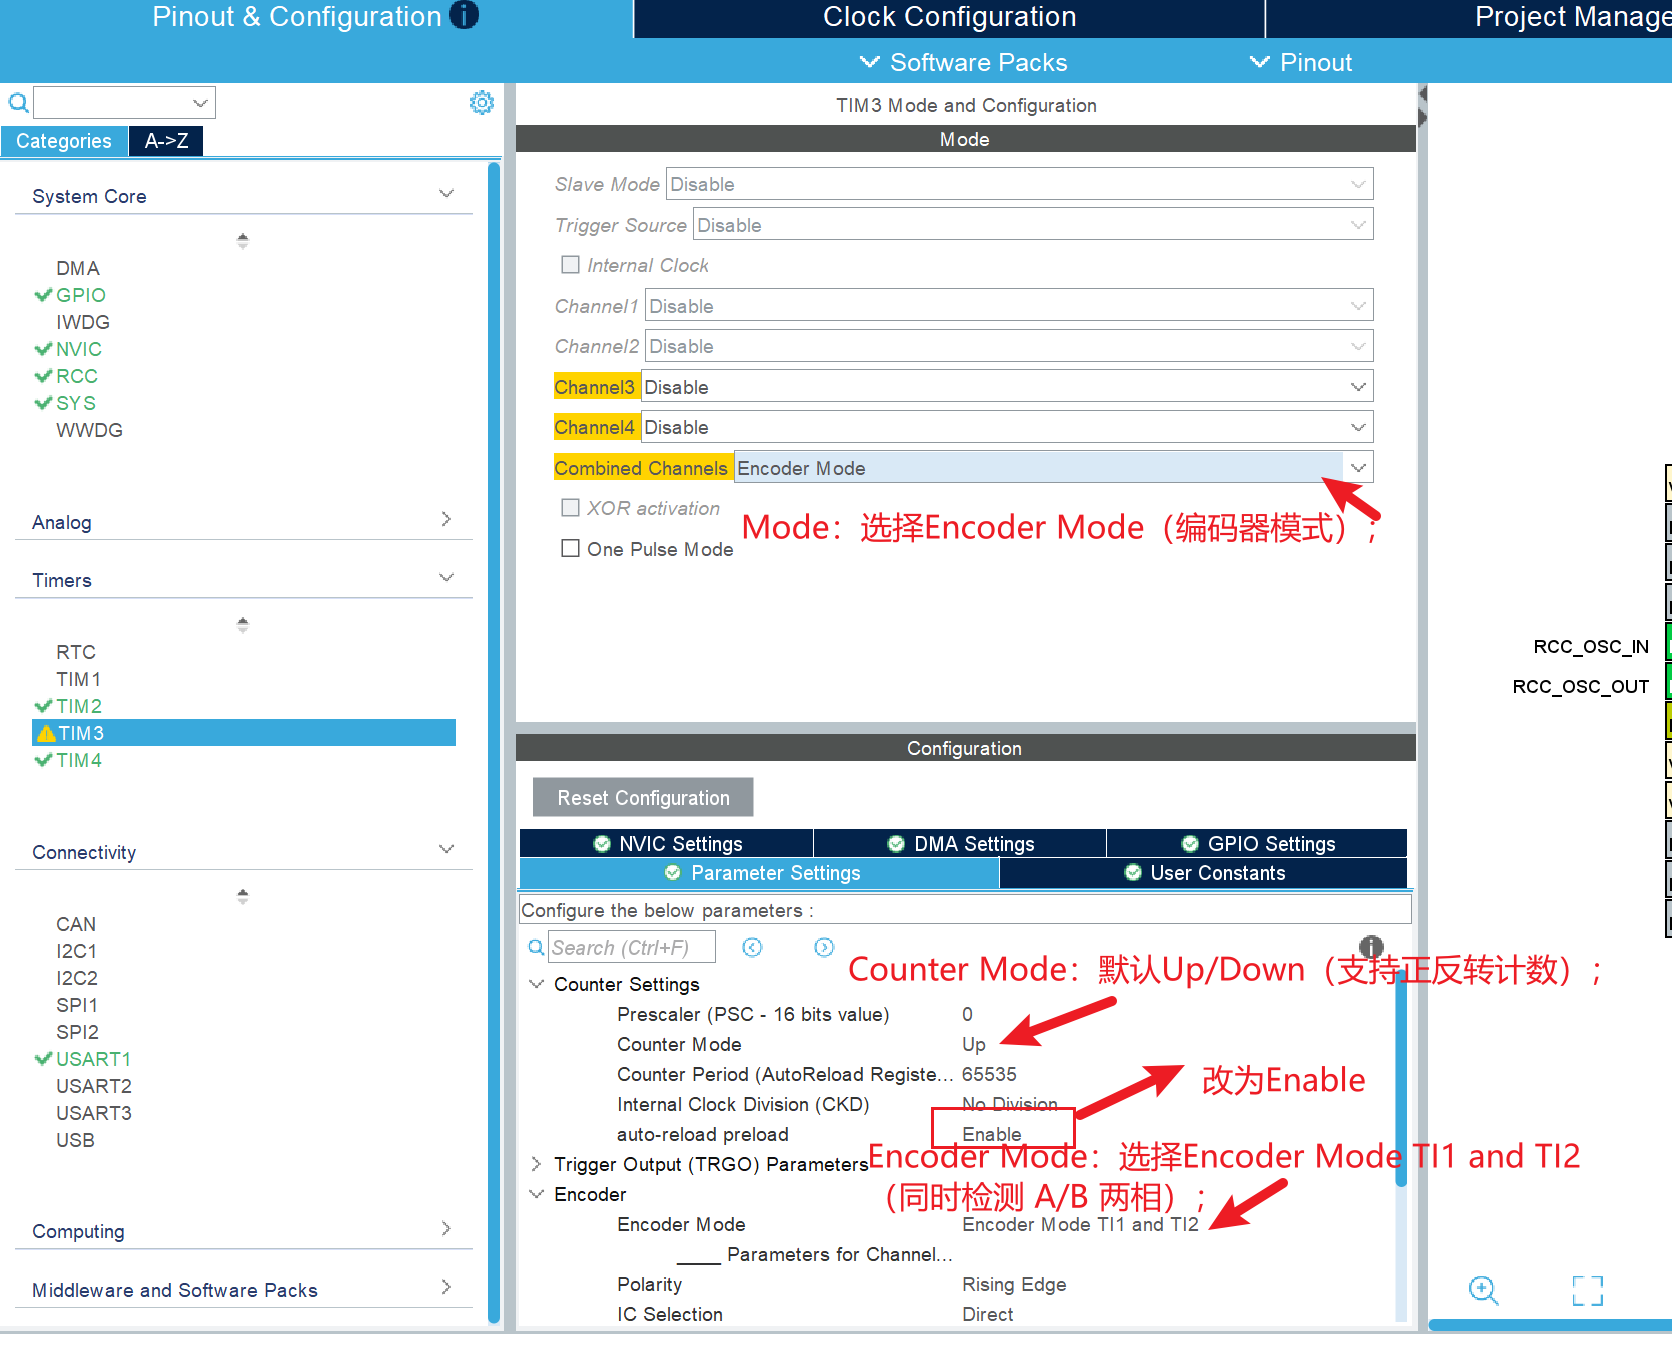Switch to the Clock Configuration tab
The image size is (1672, 1346).
click(x=949, y=18)
